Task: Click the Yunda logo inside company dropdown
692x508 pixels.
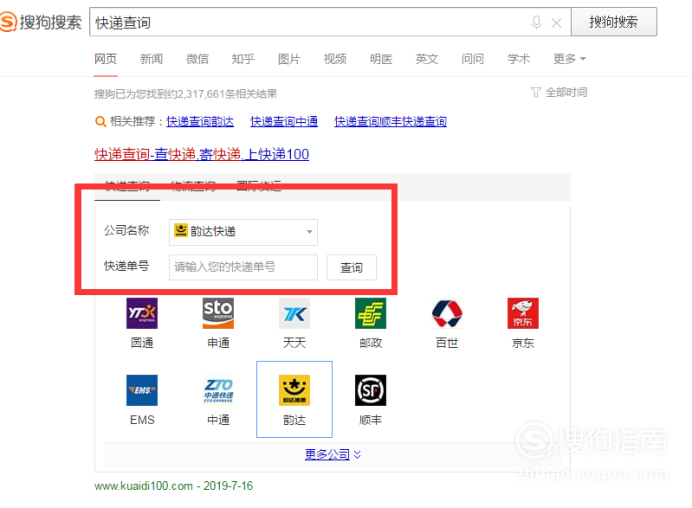Action: click(181, 230)
